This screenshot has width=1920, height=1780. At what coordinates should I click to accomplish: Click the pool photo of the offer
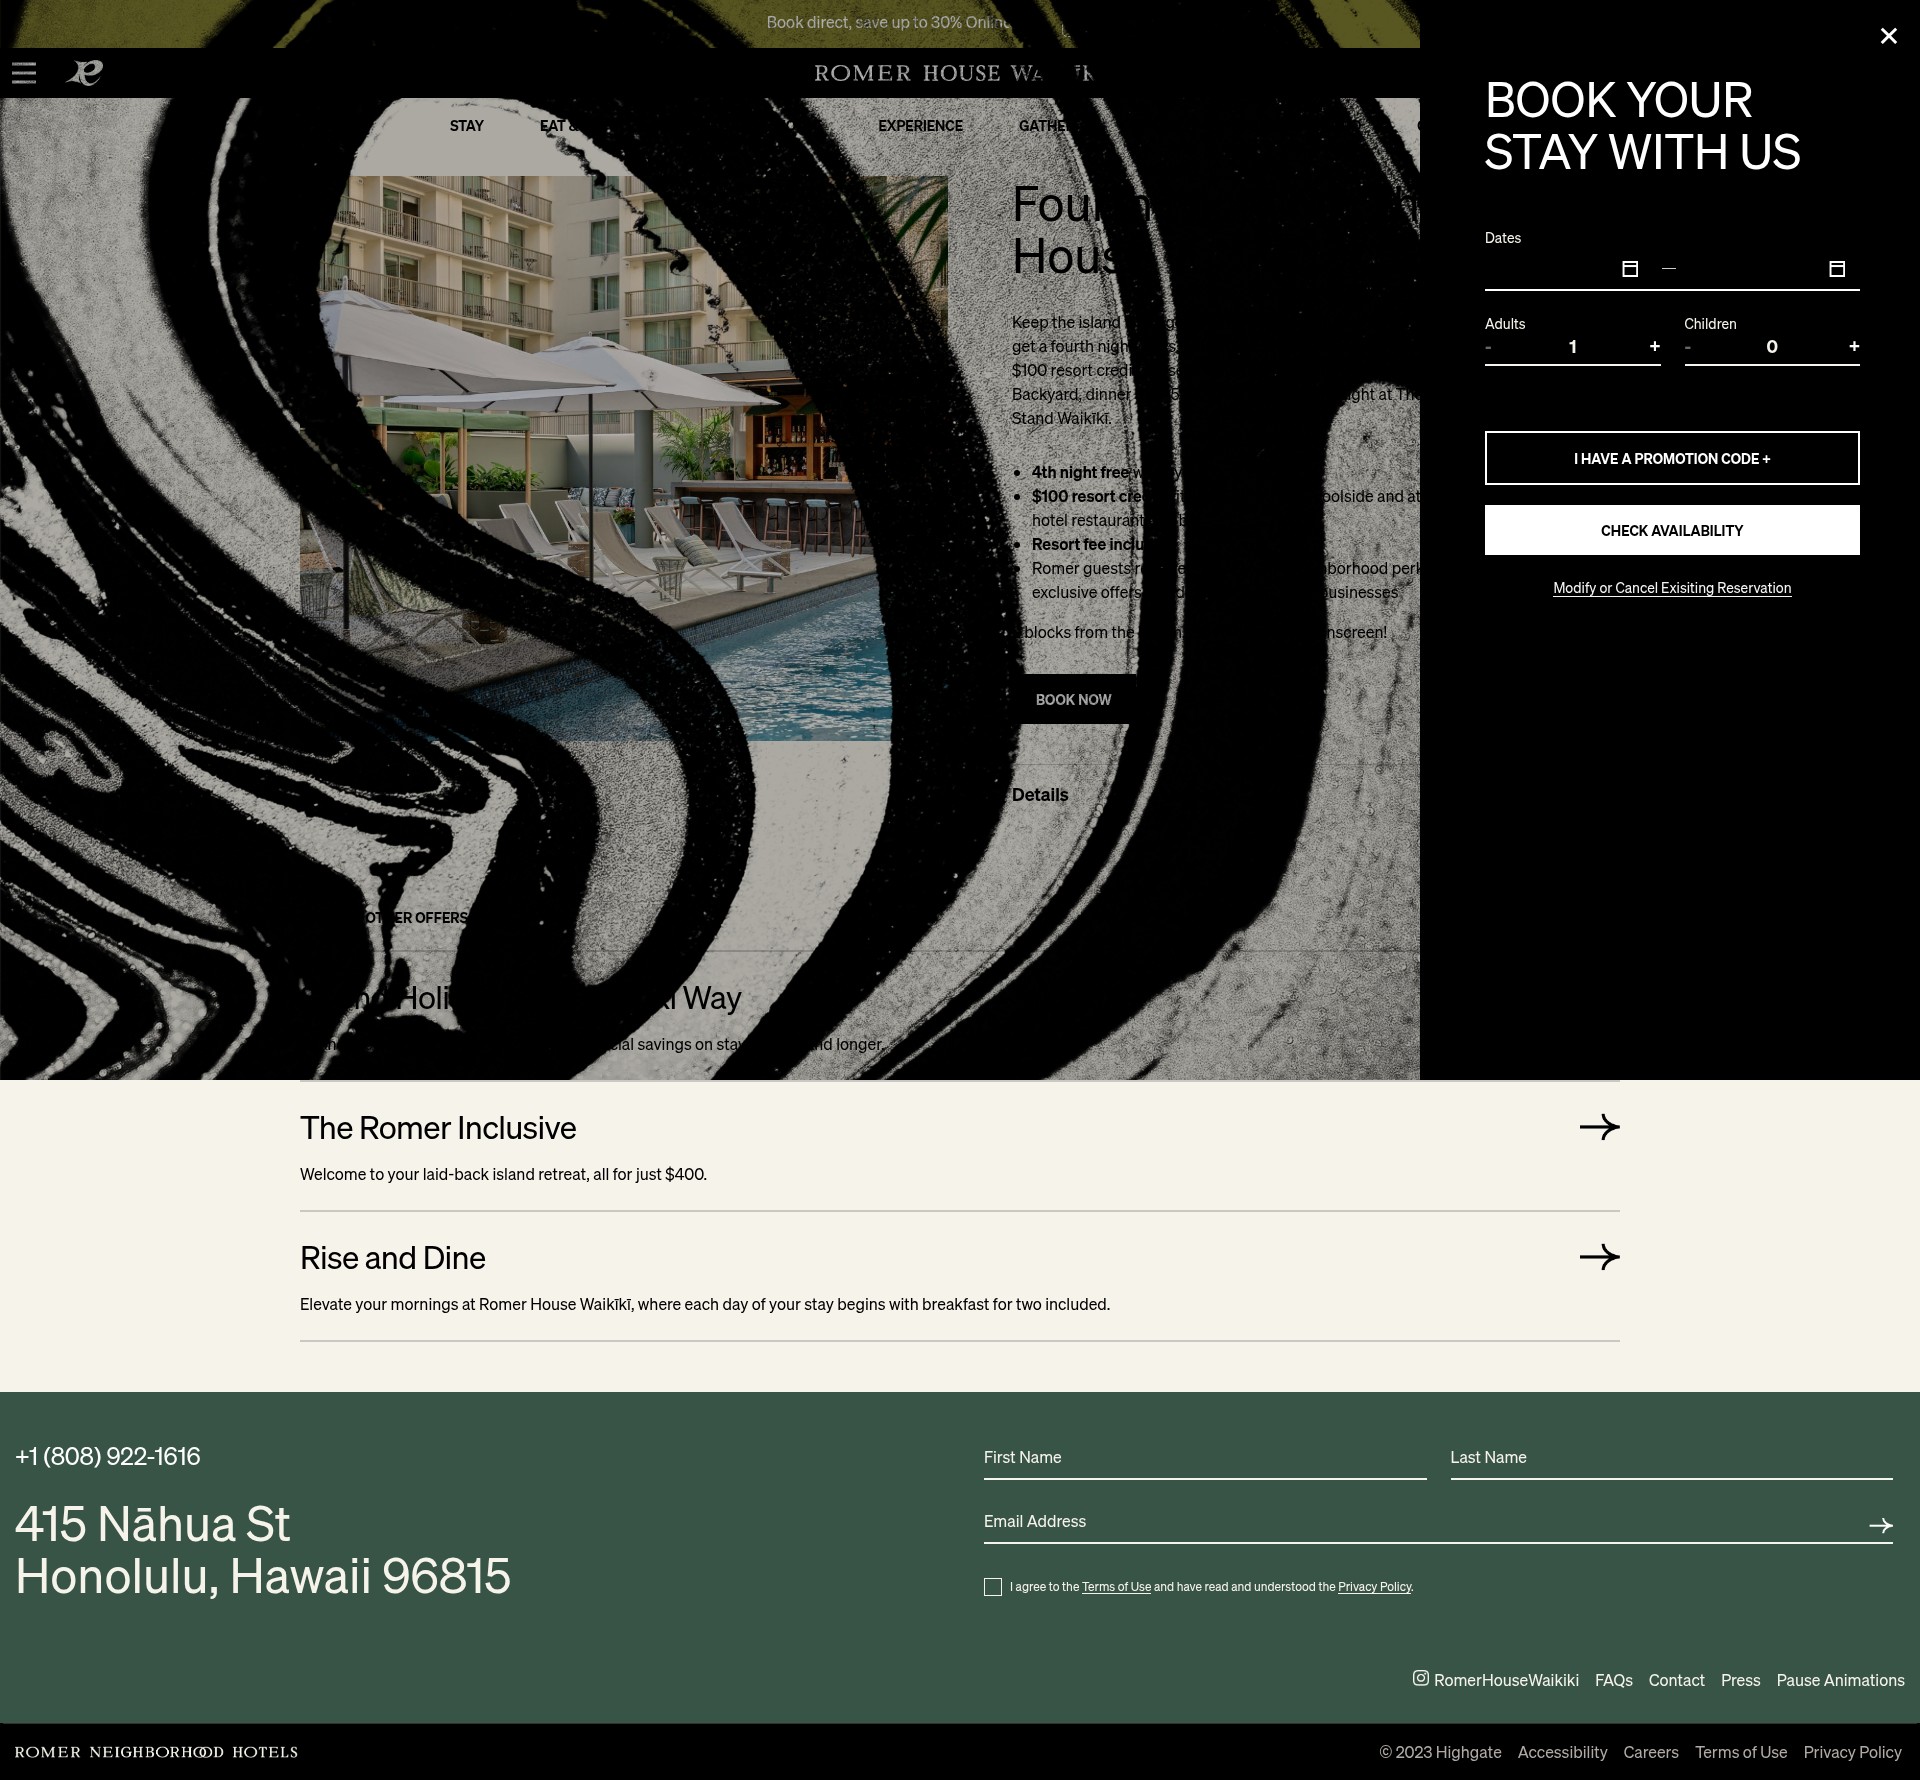coord(624,458)
